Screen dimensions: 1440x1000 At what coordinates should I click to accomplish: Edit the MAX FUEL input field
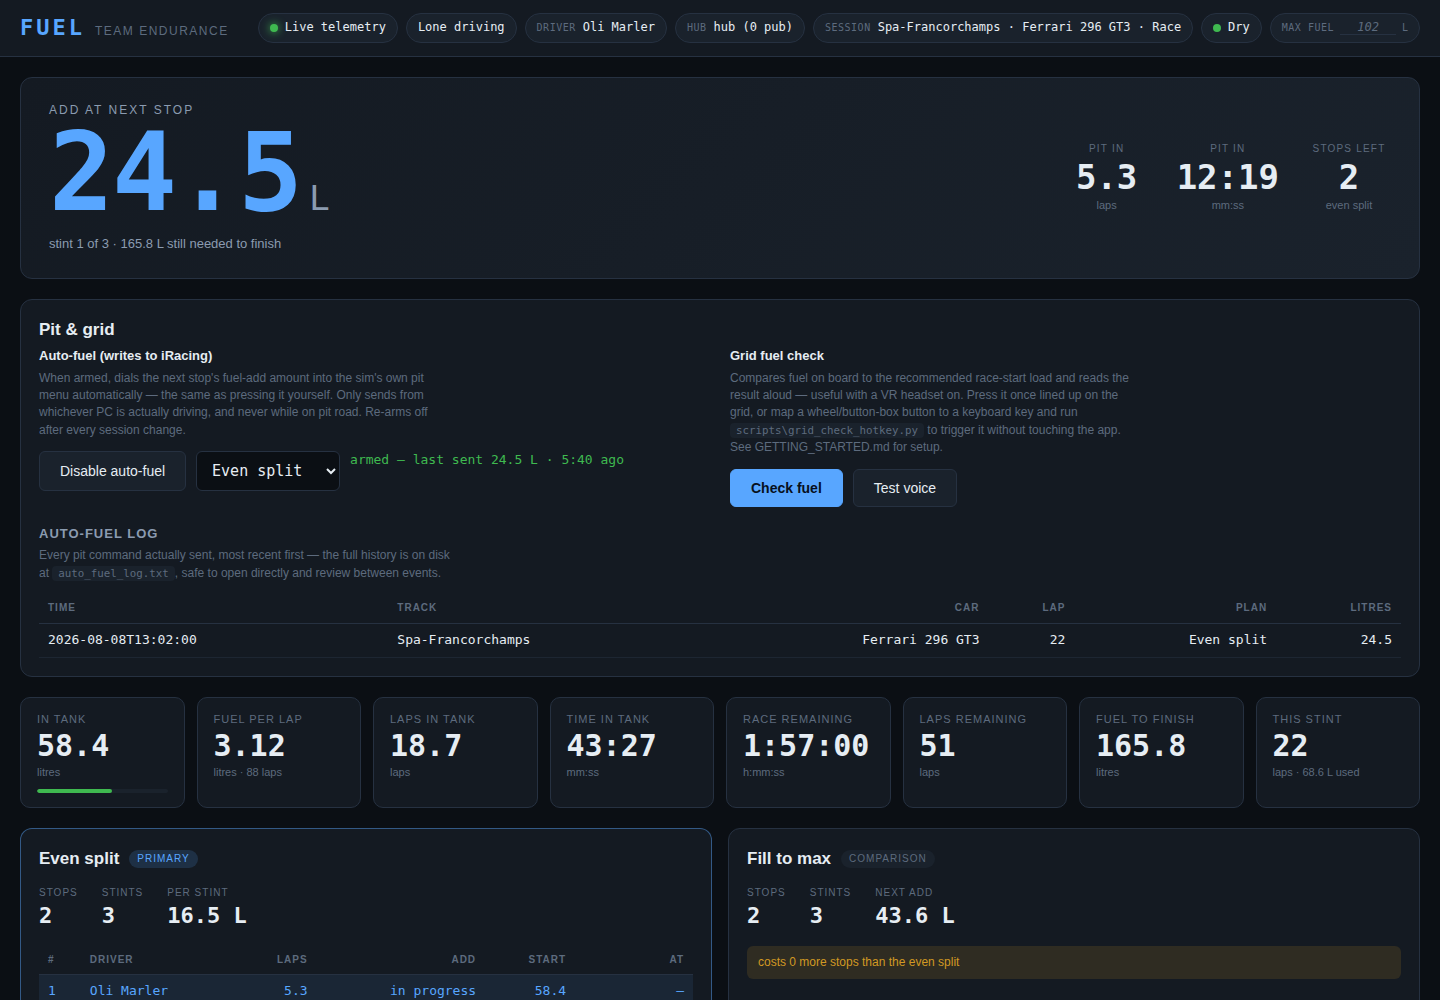pos(1368,27)
